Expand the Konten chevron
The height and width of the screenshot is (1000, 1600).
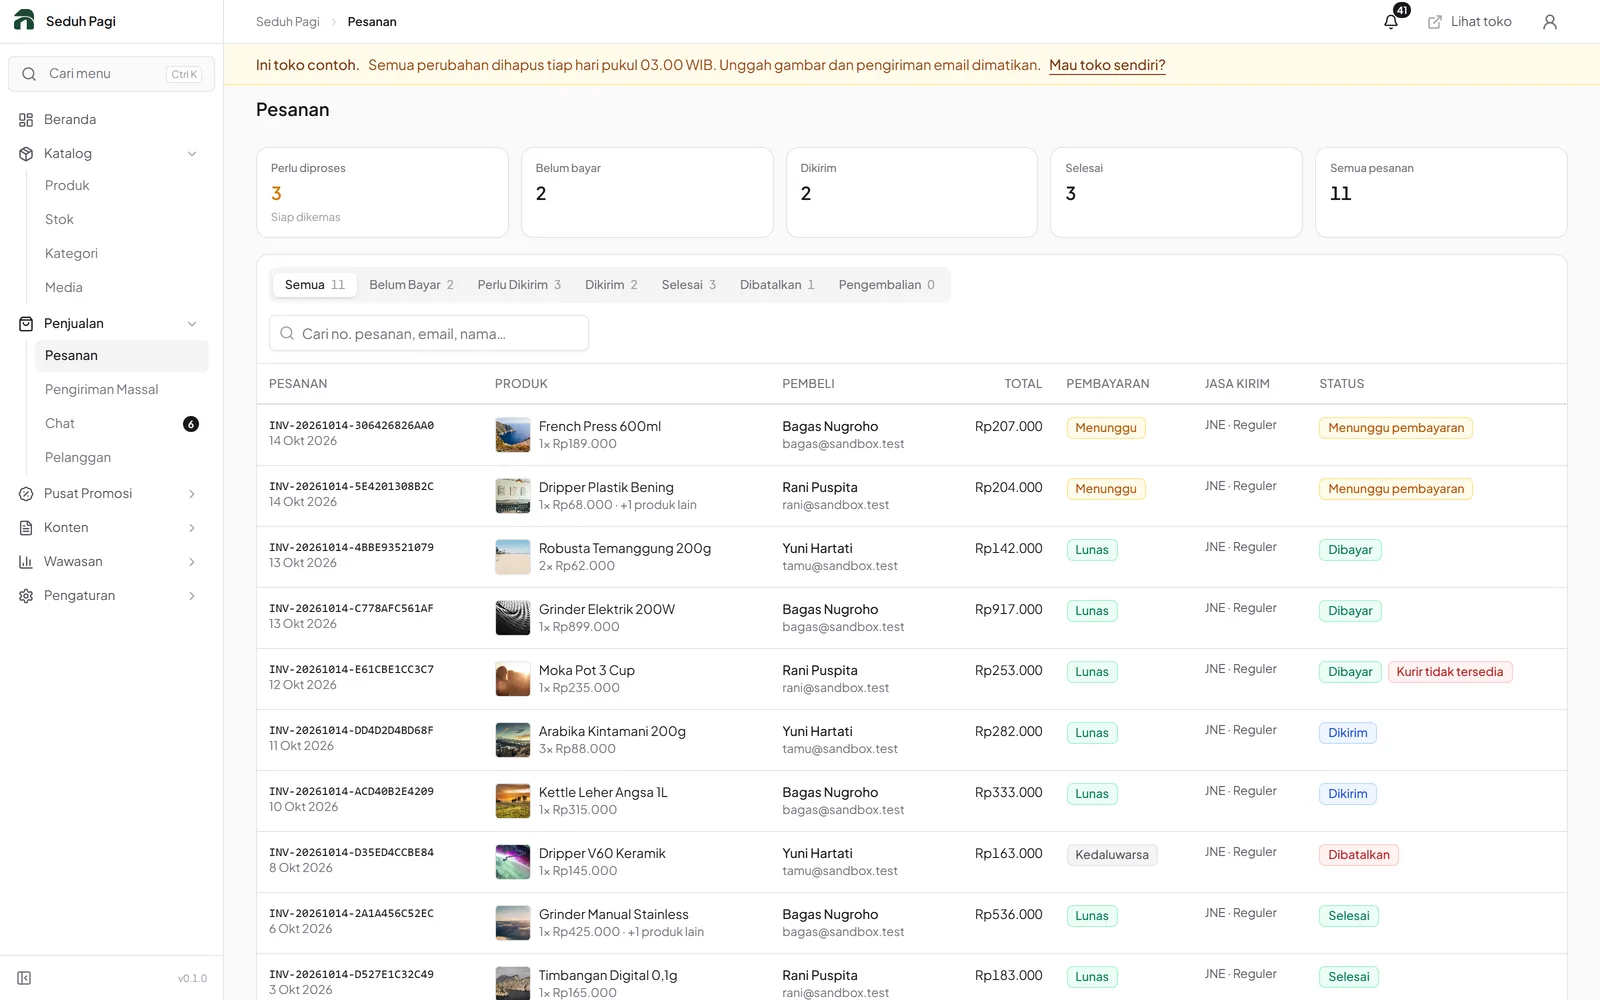192,528
